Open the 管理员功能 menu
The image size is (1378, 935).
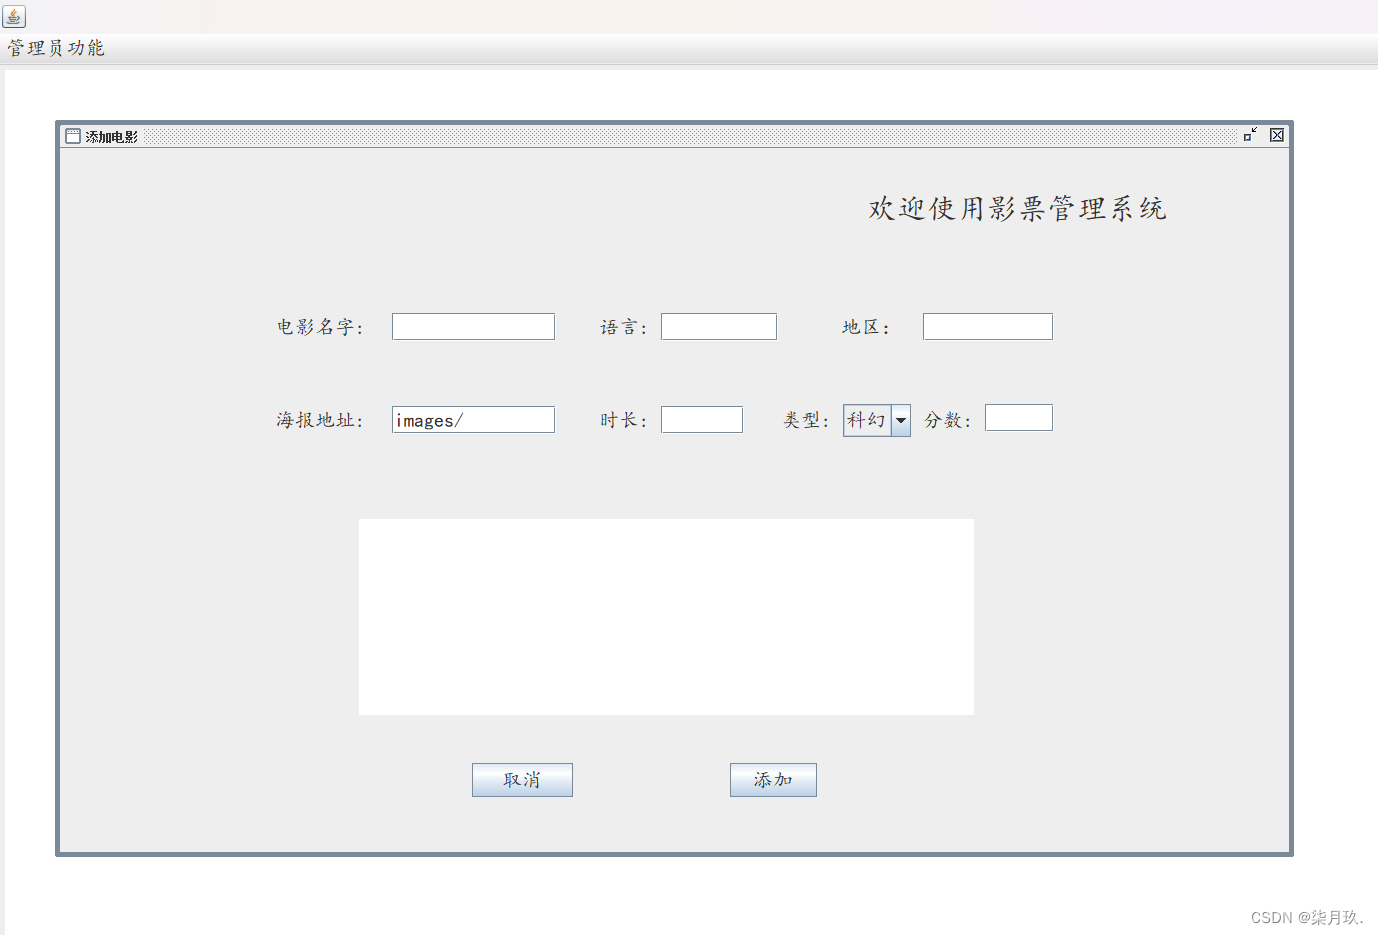[x=56, y=48]
